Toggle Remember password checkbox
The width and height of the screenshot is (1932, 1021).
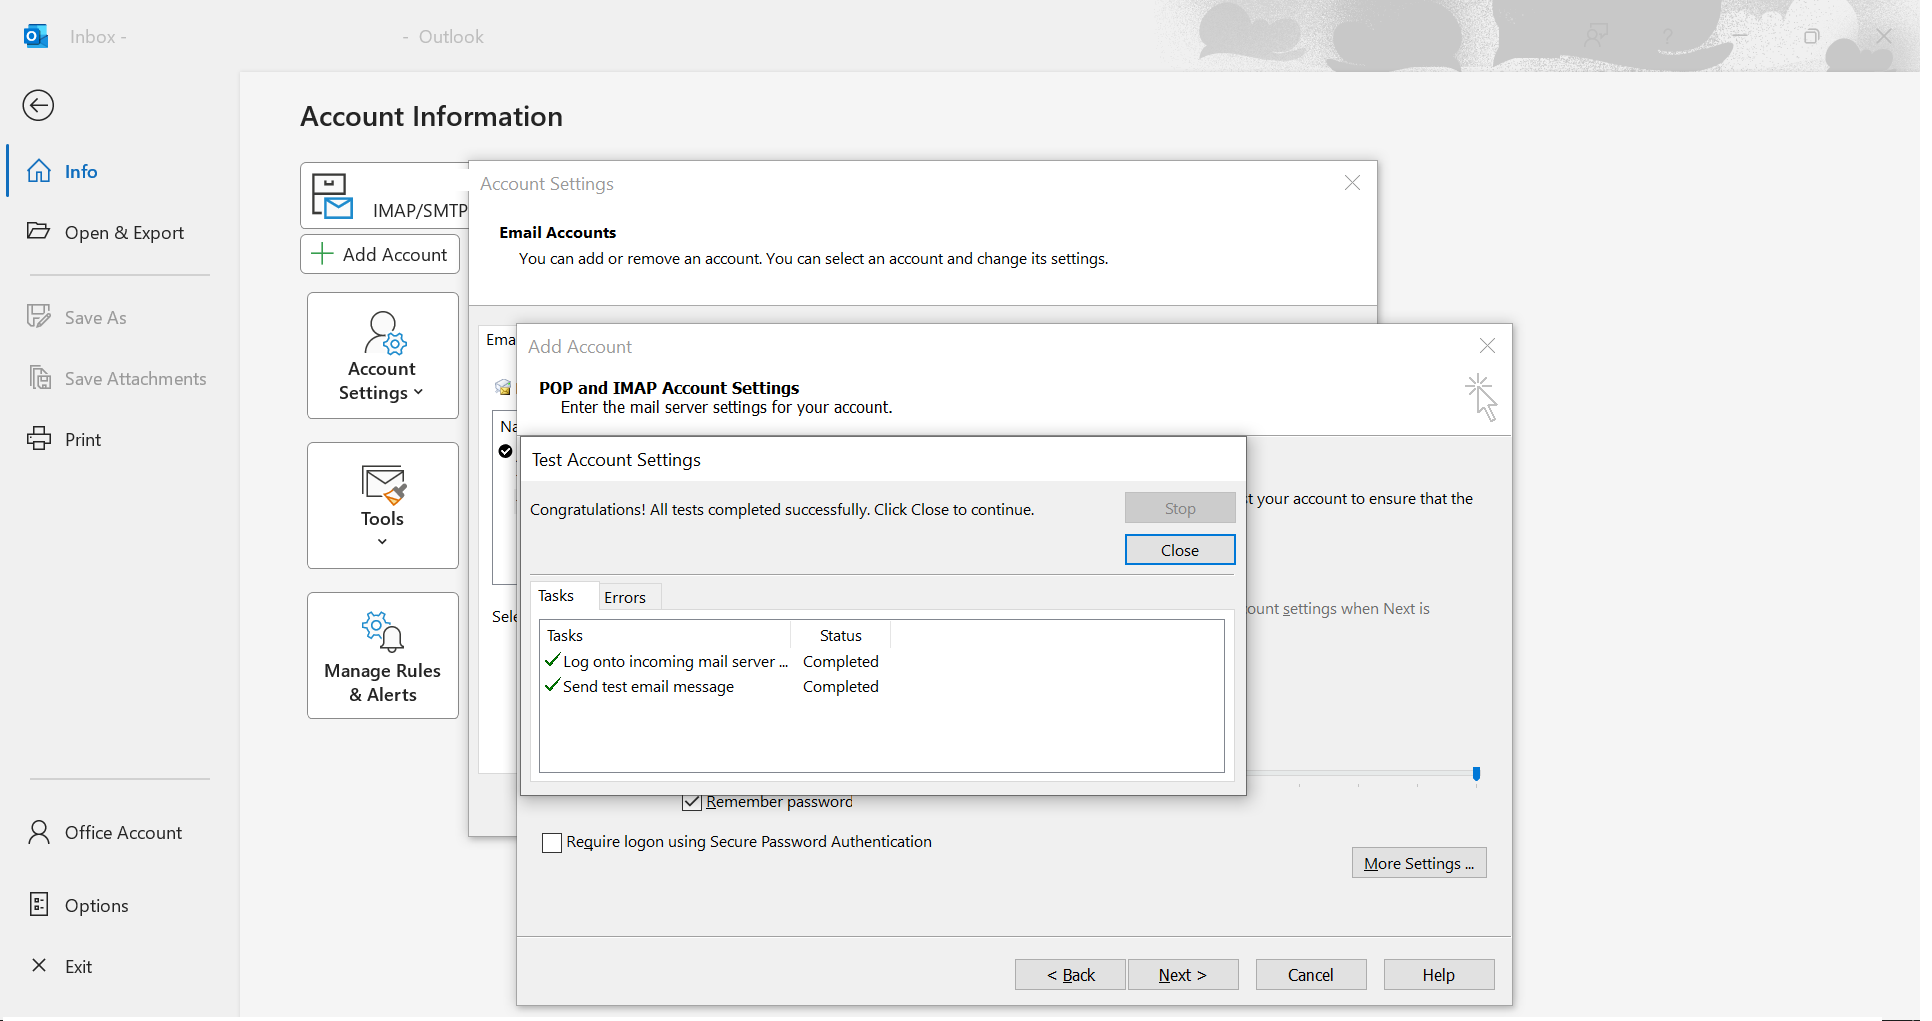692,801
